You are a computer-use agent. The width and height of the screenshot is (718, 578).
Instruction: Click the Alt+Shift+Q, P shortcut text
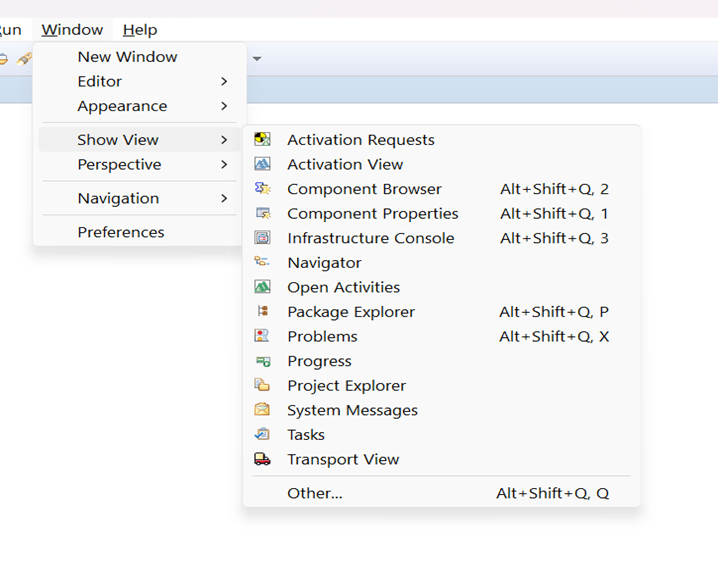click(x=554, y=312)
